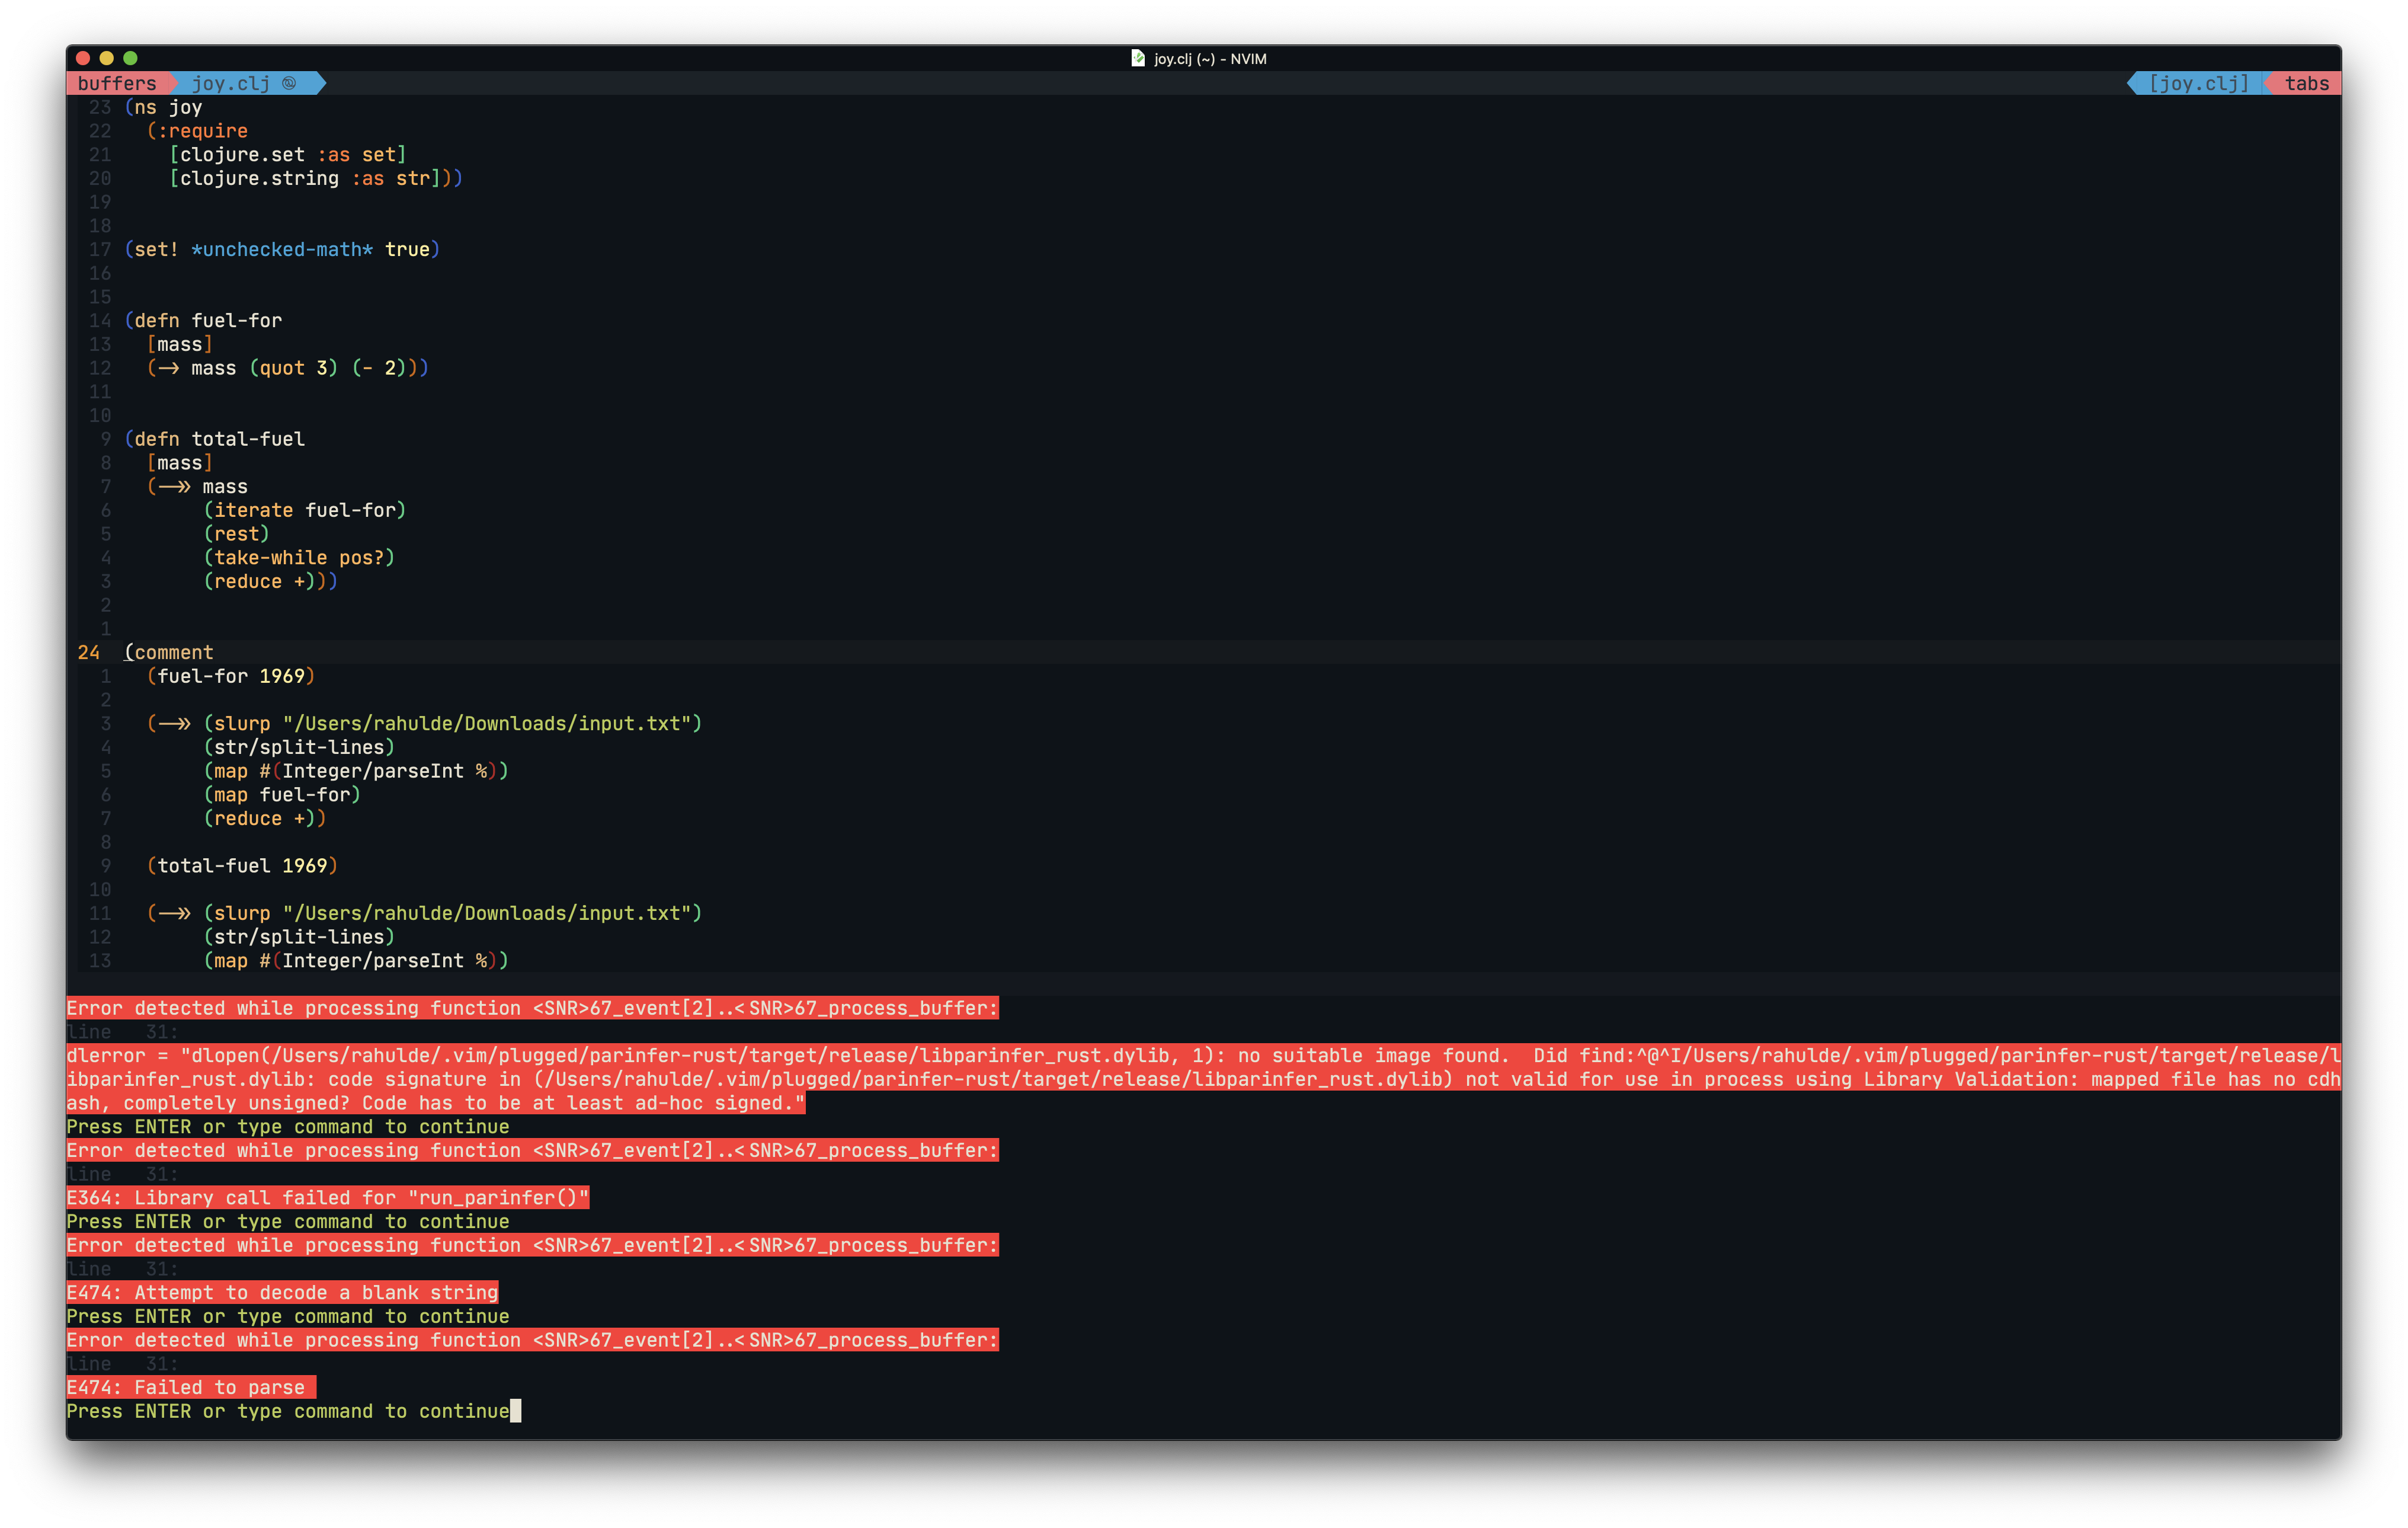Image resolution: width=2408 pixels, height=1528 pixels.
Task: Click the '(rest)' line
Action: pyautogui.click(x=237, y=534)
